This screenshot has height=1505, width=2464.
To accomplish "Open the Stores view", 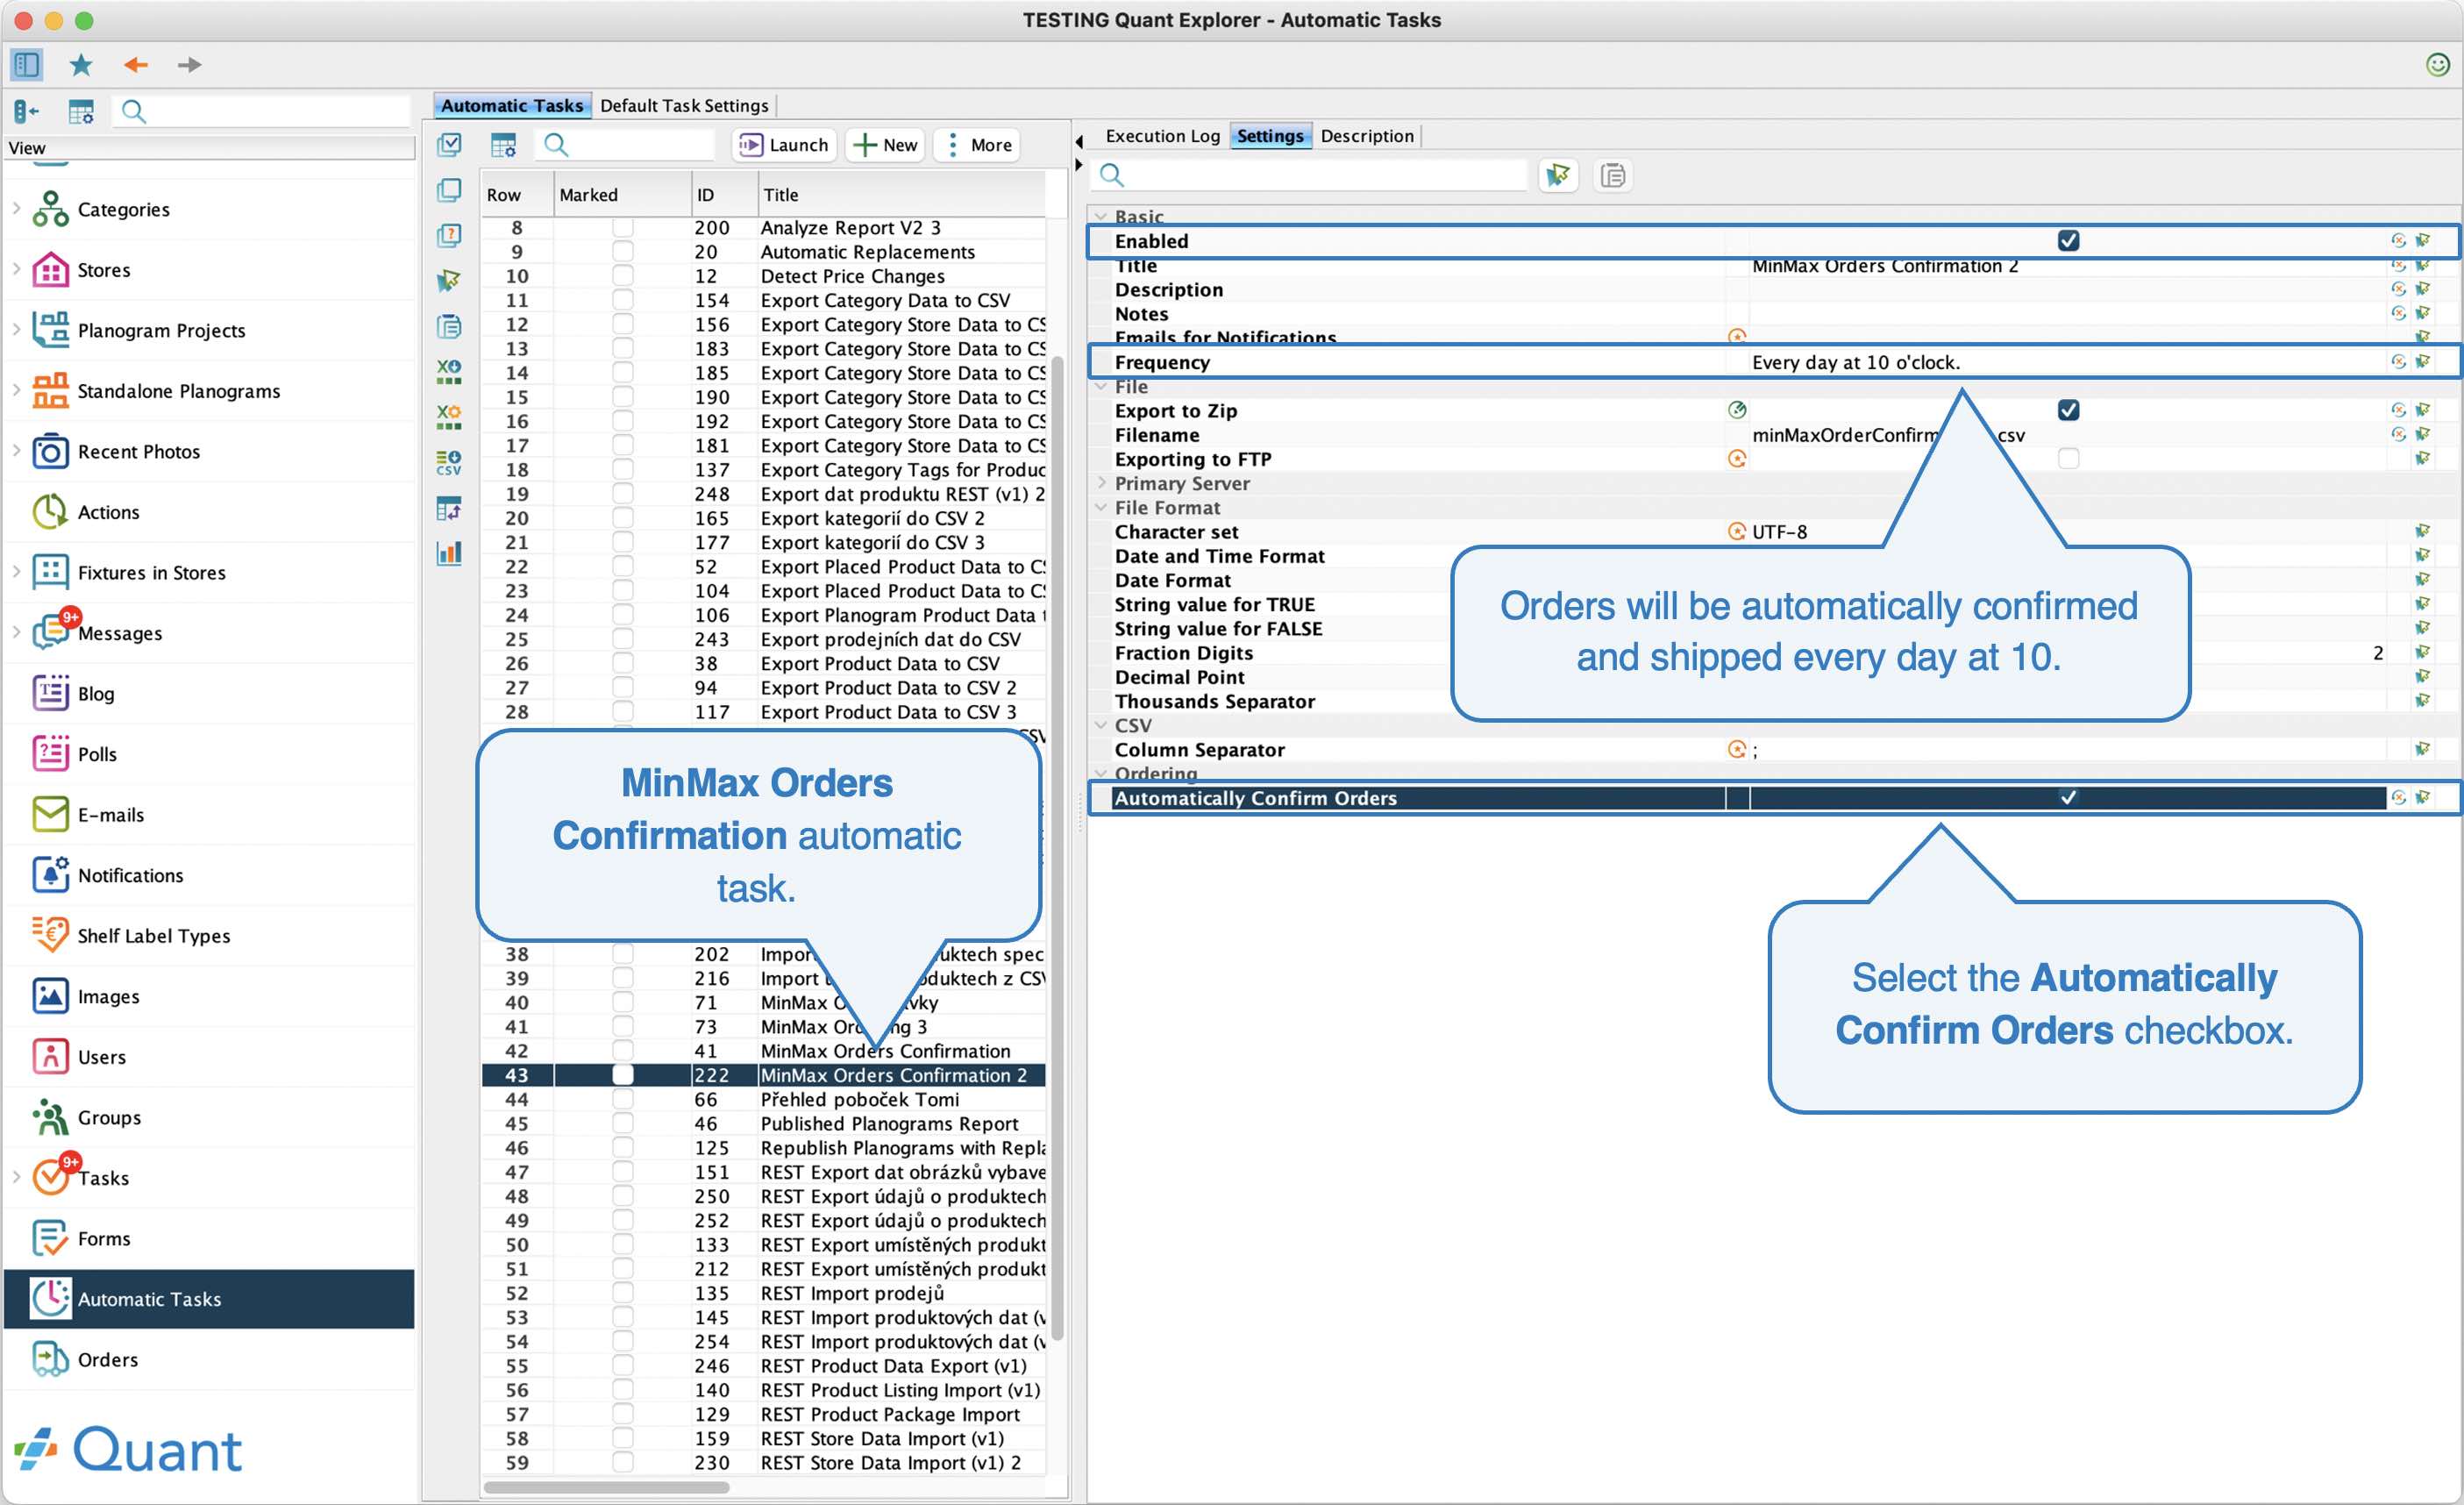I will pos(103,270).
